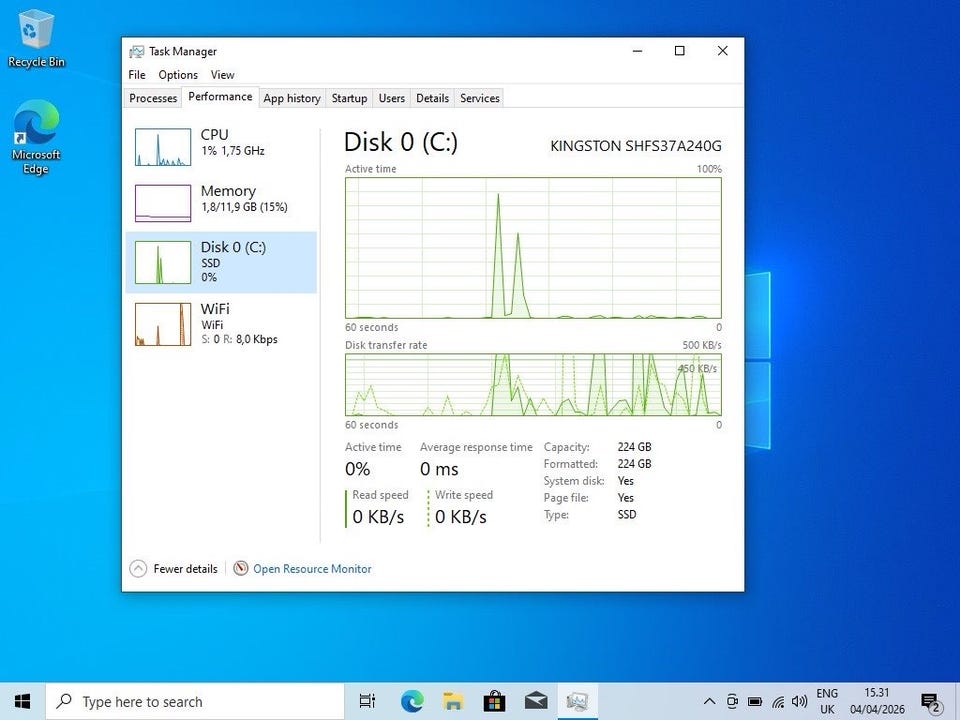
Task: Select the Microsoft Edge desktop shortcut
Action: tap(36, 137)
